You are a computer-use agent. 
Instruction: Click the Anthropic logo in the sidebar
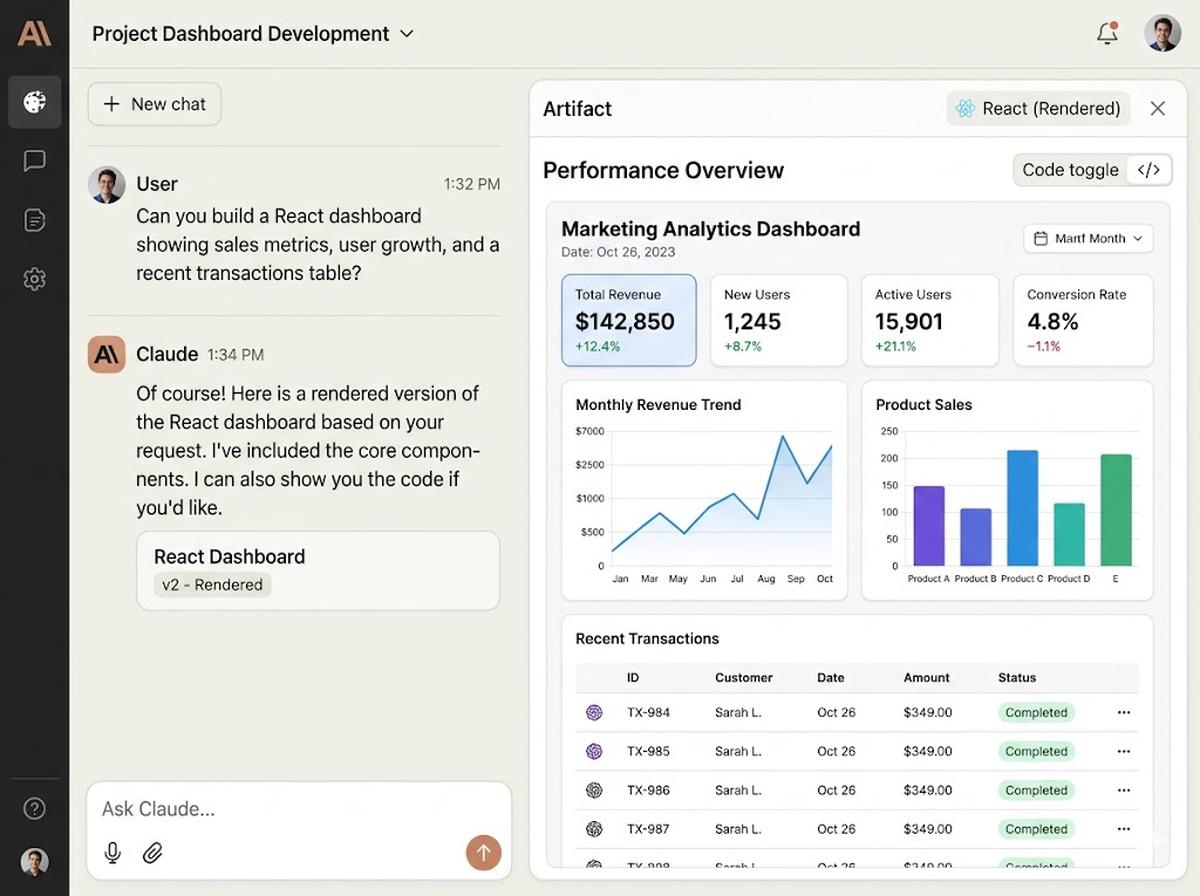pos(34,33)
